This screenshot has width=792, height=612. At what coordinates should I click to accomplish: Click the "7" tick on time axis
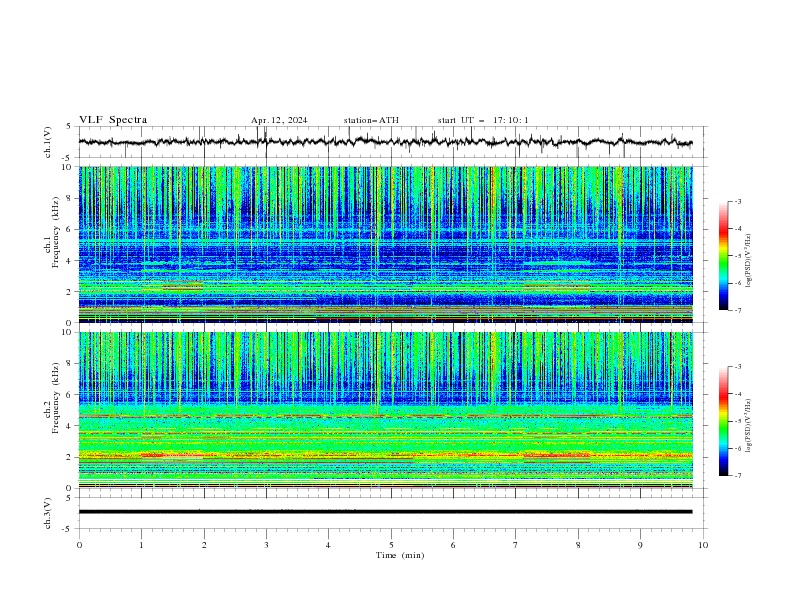[x=516, y=545]
